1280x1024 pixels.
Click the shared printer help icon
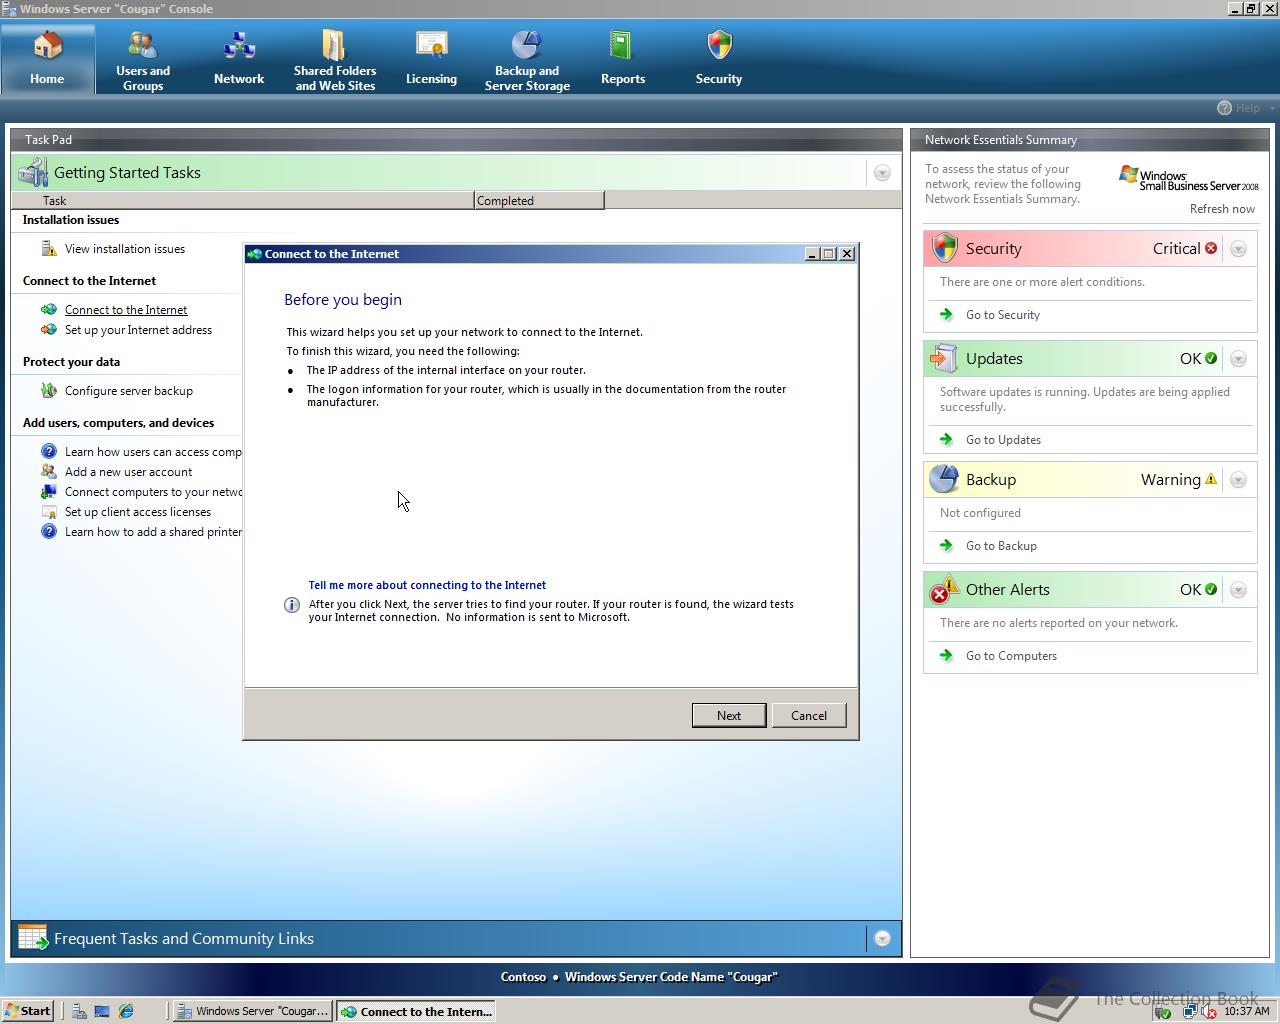49,532
